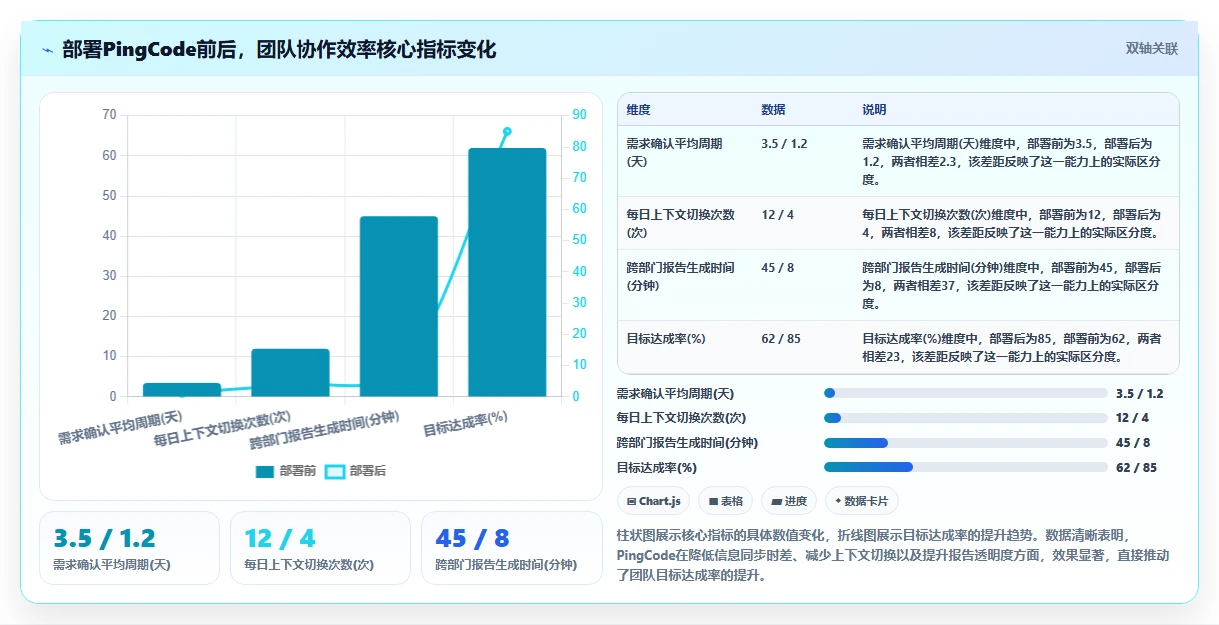This screenshot has width=1219, height=625.
Task: Click the 需求确认平均周期 bar in the chart
Action: tap(182, 389)
